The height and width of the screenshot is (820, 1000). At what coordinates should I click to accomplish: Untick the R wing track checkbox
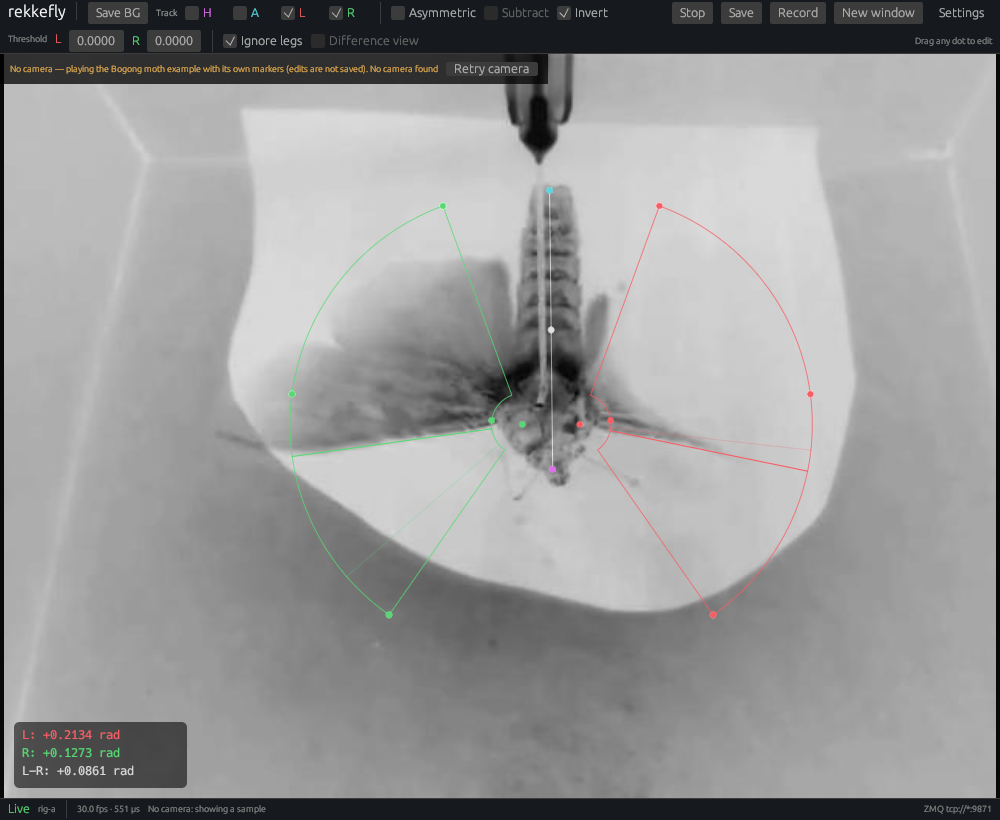tap(336, 13)
